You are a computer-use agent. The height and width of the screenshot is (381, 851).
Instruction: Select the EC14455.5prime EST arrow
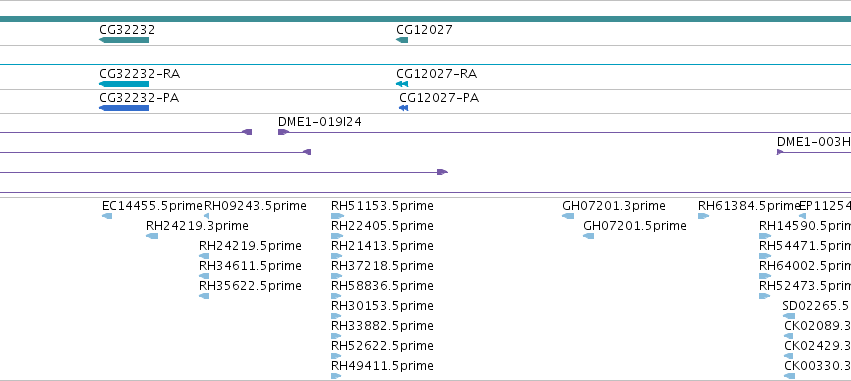click(x=107, y=216)
